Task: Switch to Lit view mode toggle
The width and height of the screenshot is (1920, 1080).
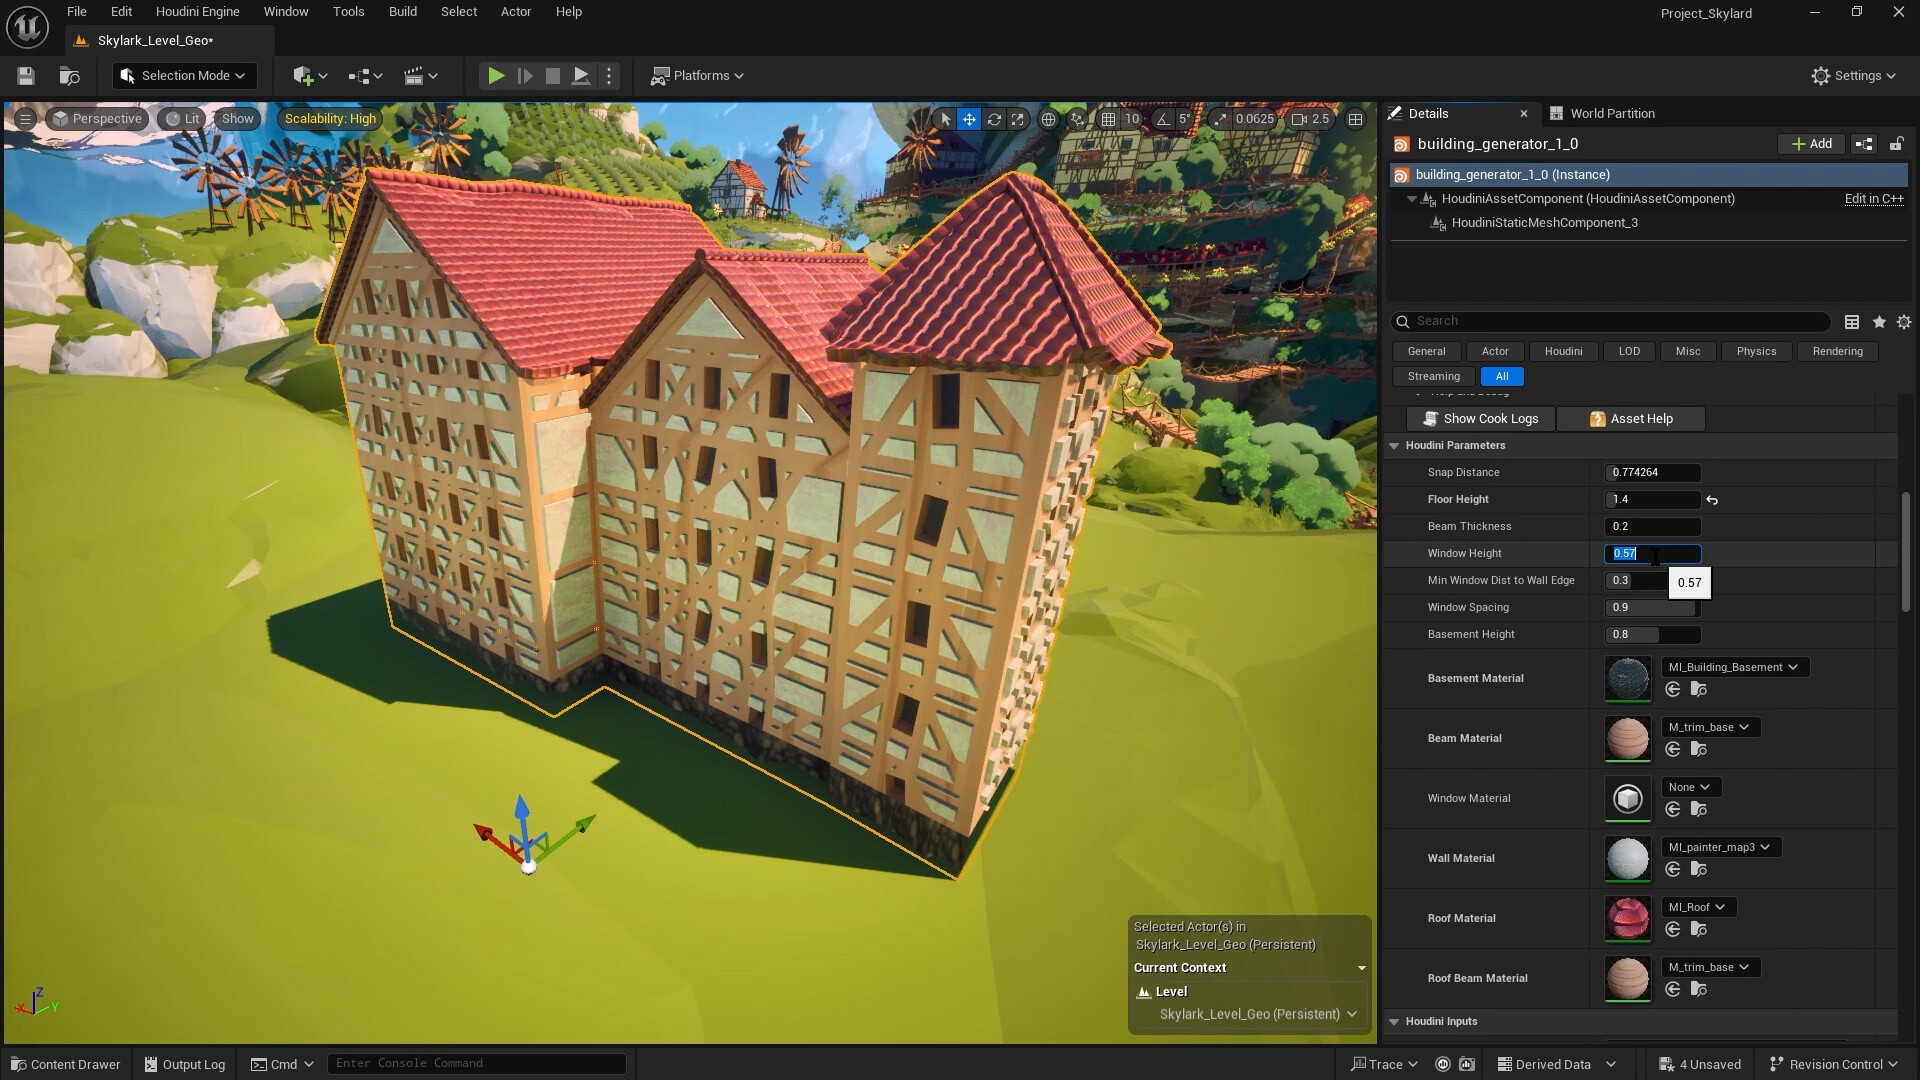Action: (x=181, y=118)
